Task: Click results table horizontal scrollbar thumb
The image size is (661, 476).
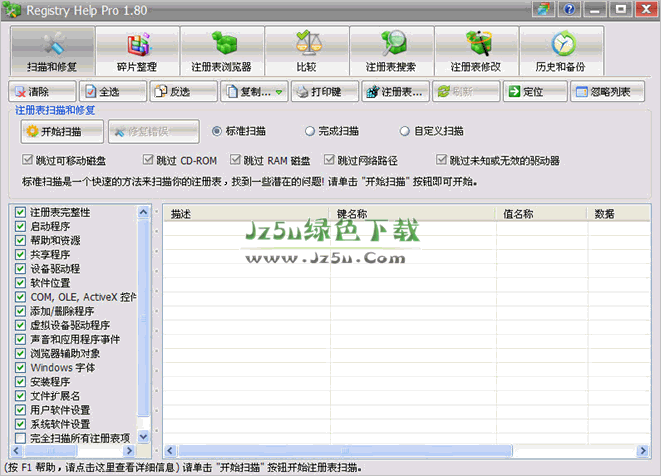Action: tap(345, 451)
